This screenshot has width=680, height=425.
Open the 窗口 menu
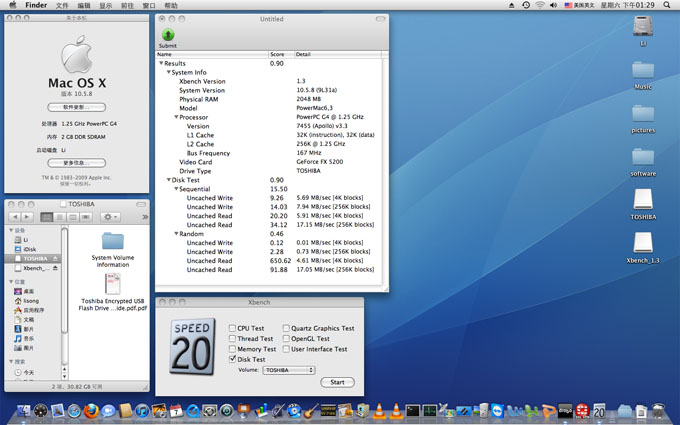point(149,5)
